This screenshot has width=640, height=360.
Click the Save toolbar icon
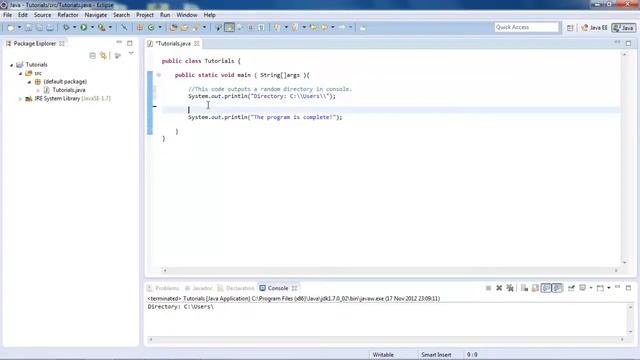click(28, 27)
